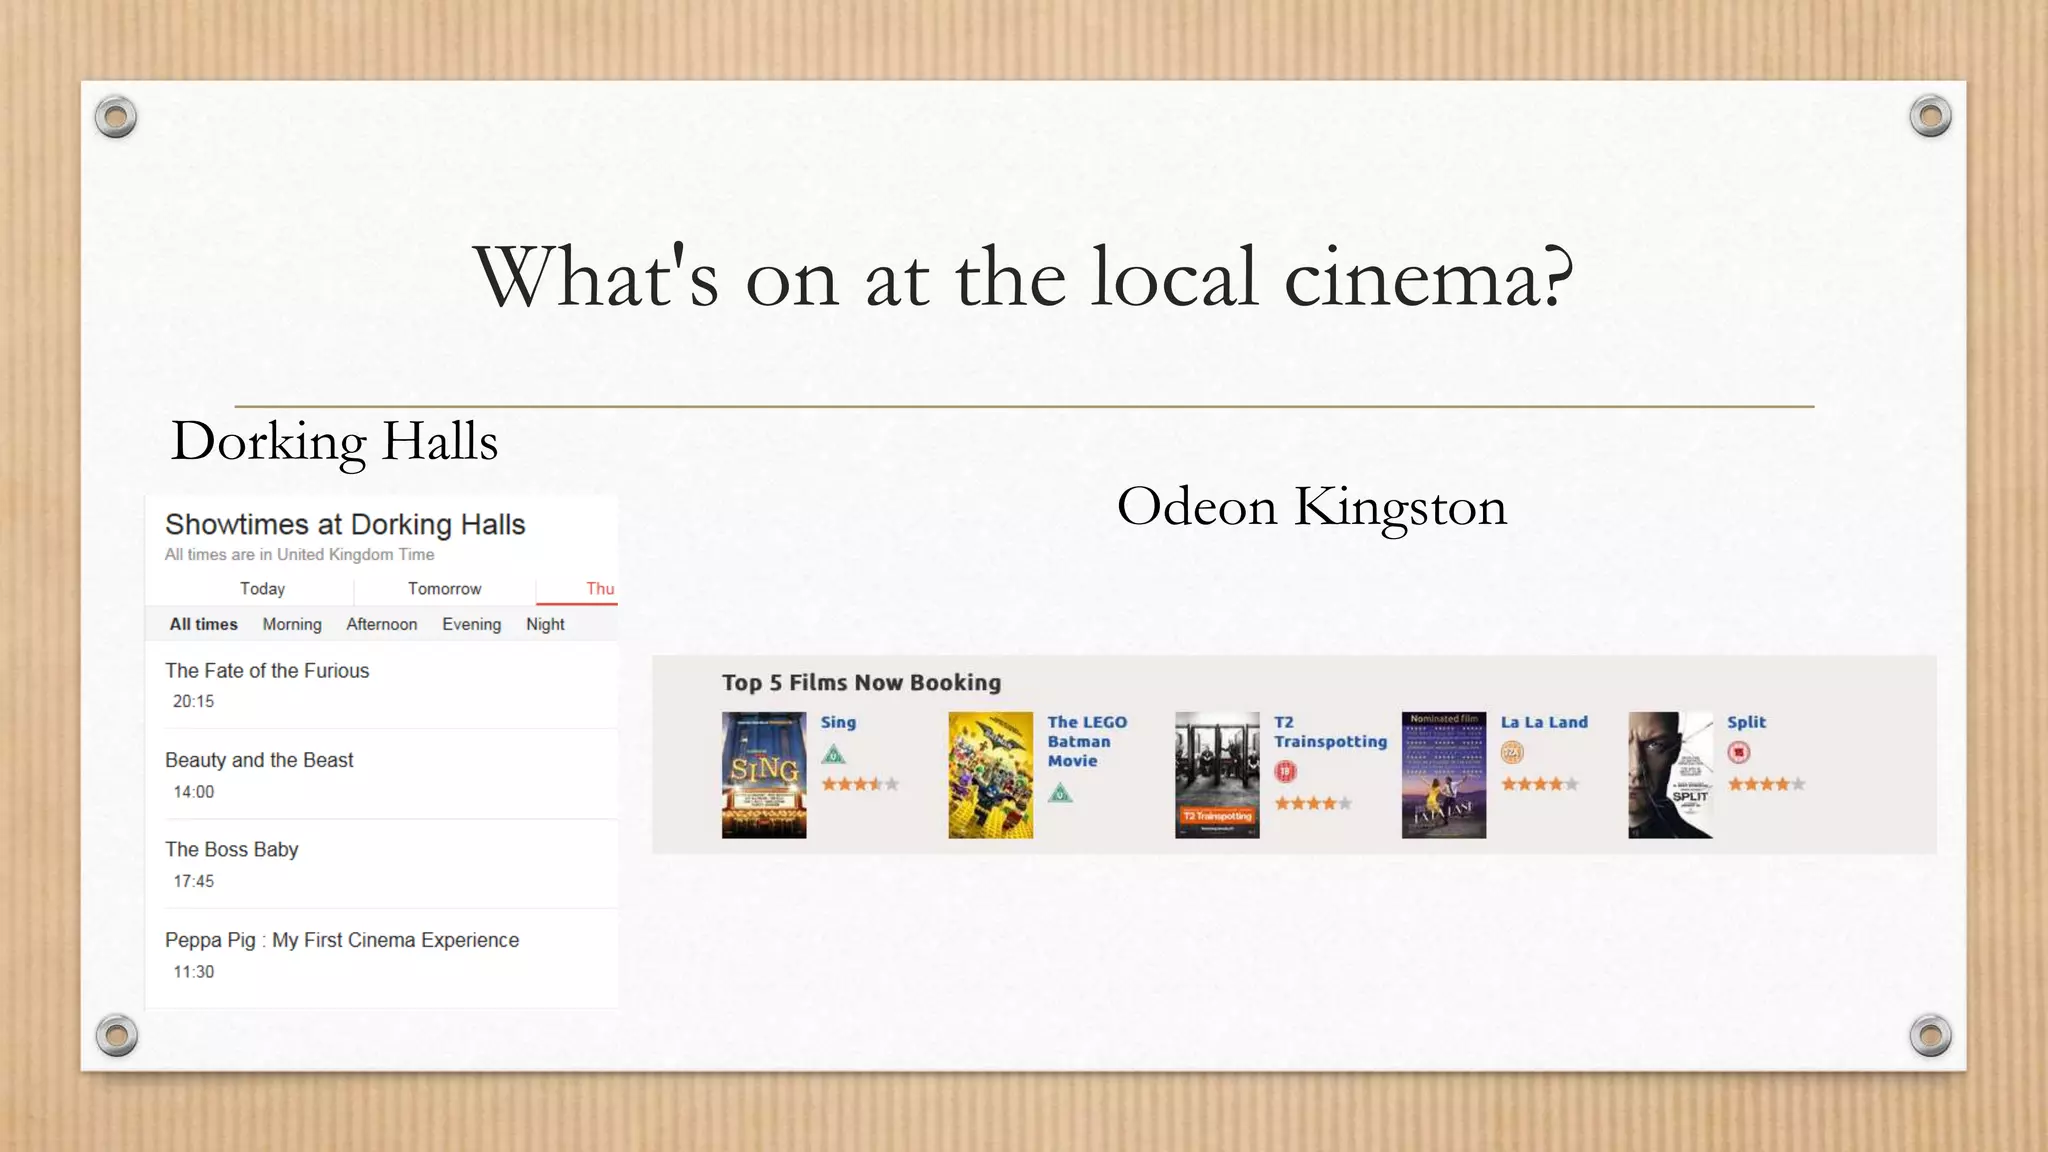Open the Sing movie poster
Image resolution: width=2048 pixels, height=1152 pixels.
click(x=764, y=775)
